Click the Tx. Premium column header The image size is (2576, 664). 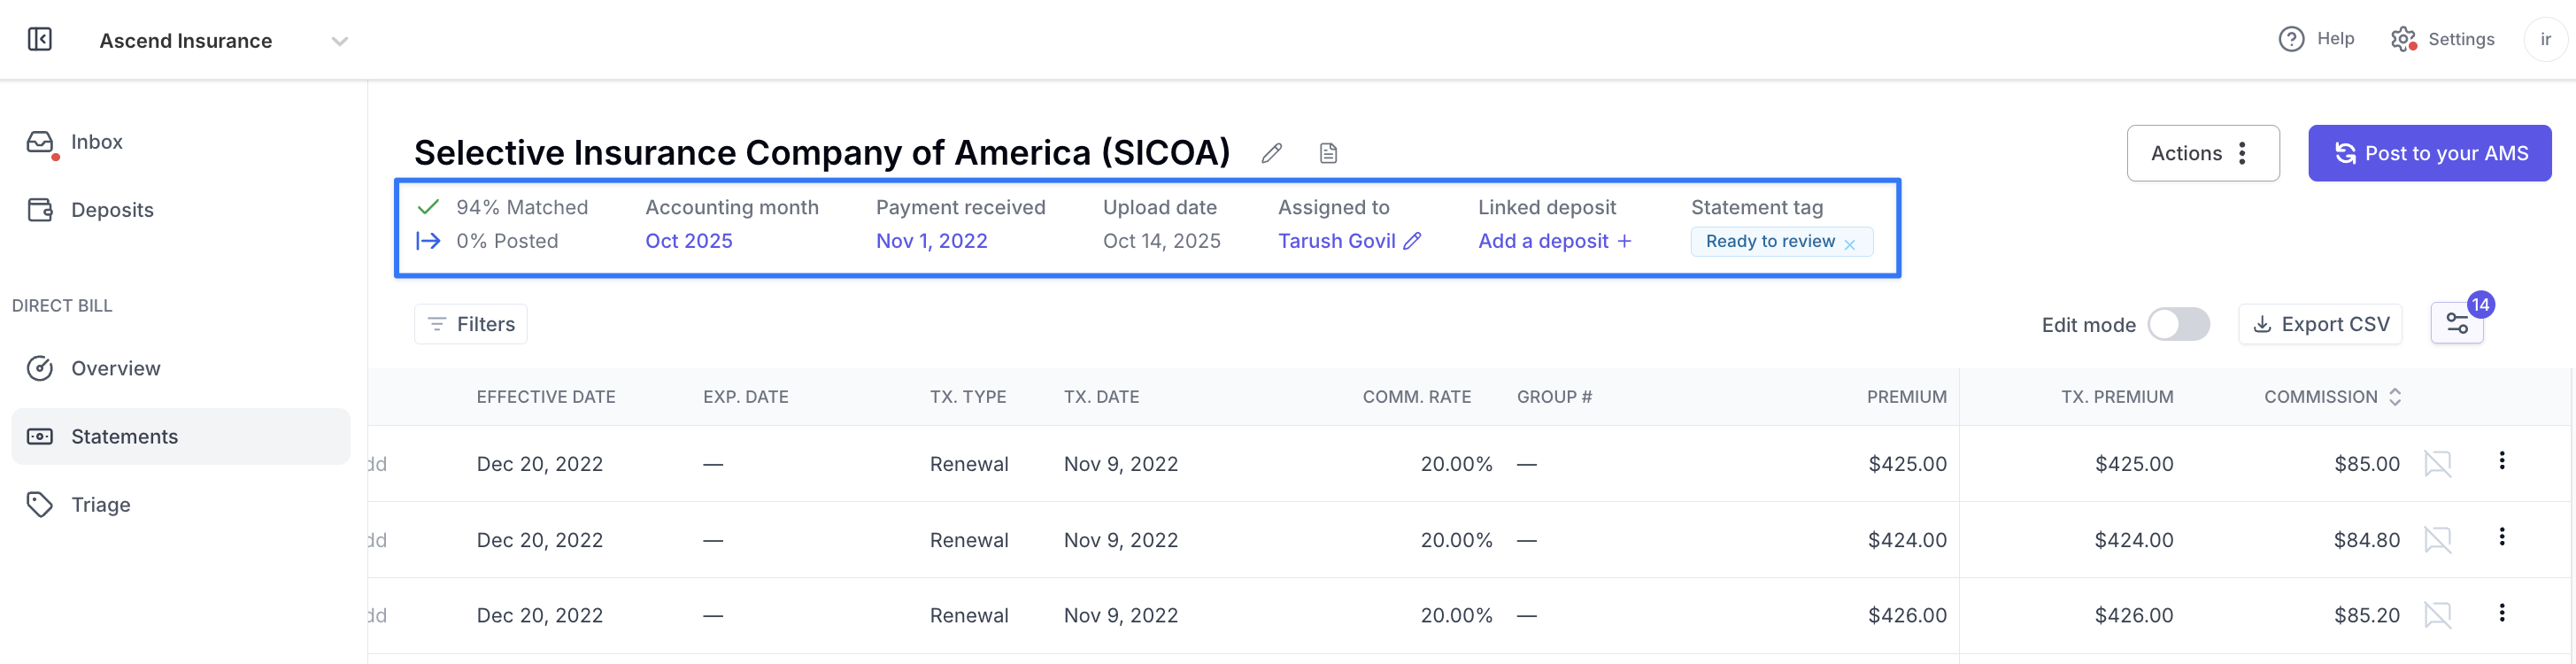(x=2117, y=397)
